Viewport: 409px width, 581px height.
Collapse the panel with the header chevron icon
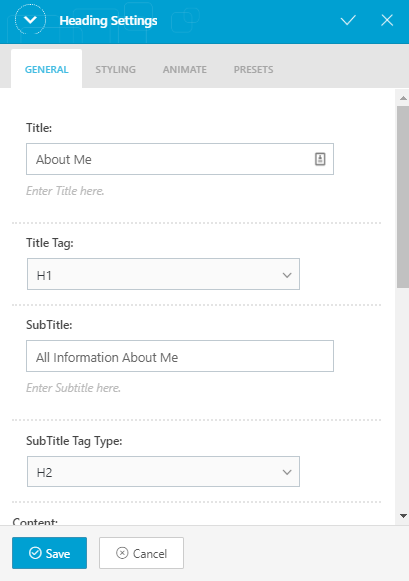[30, 20]
